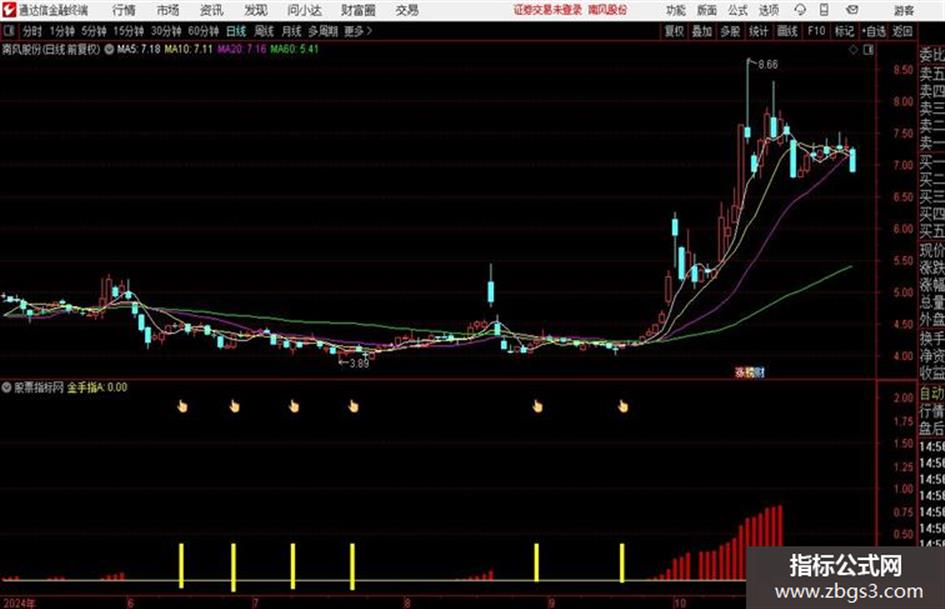Click the mobile phone icon in top bar
The image size is (945, 609).
(x=824, y=10)
